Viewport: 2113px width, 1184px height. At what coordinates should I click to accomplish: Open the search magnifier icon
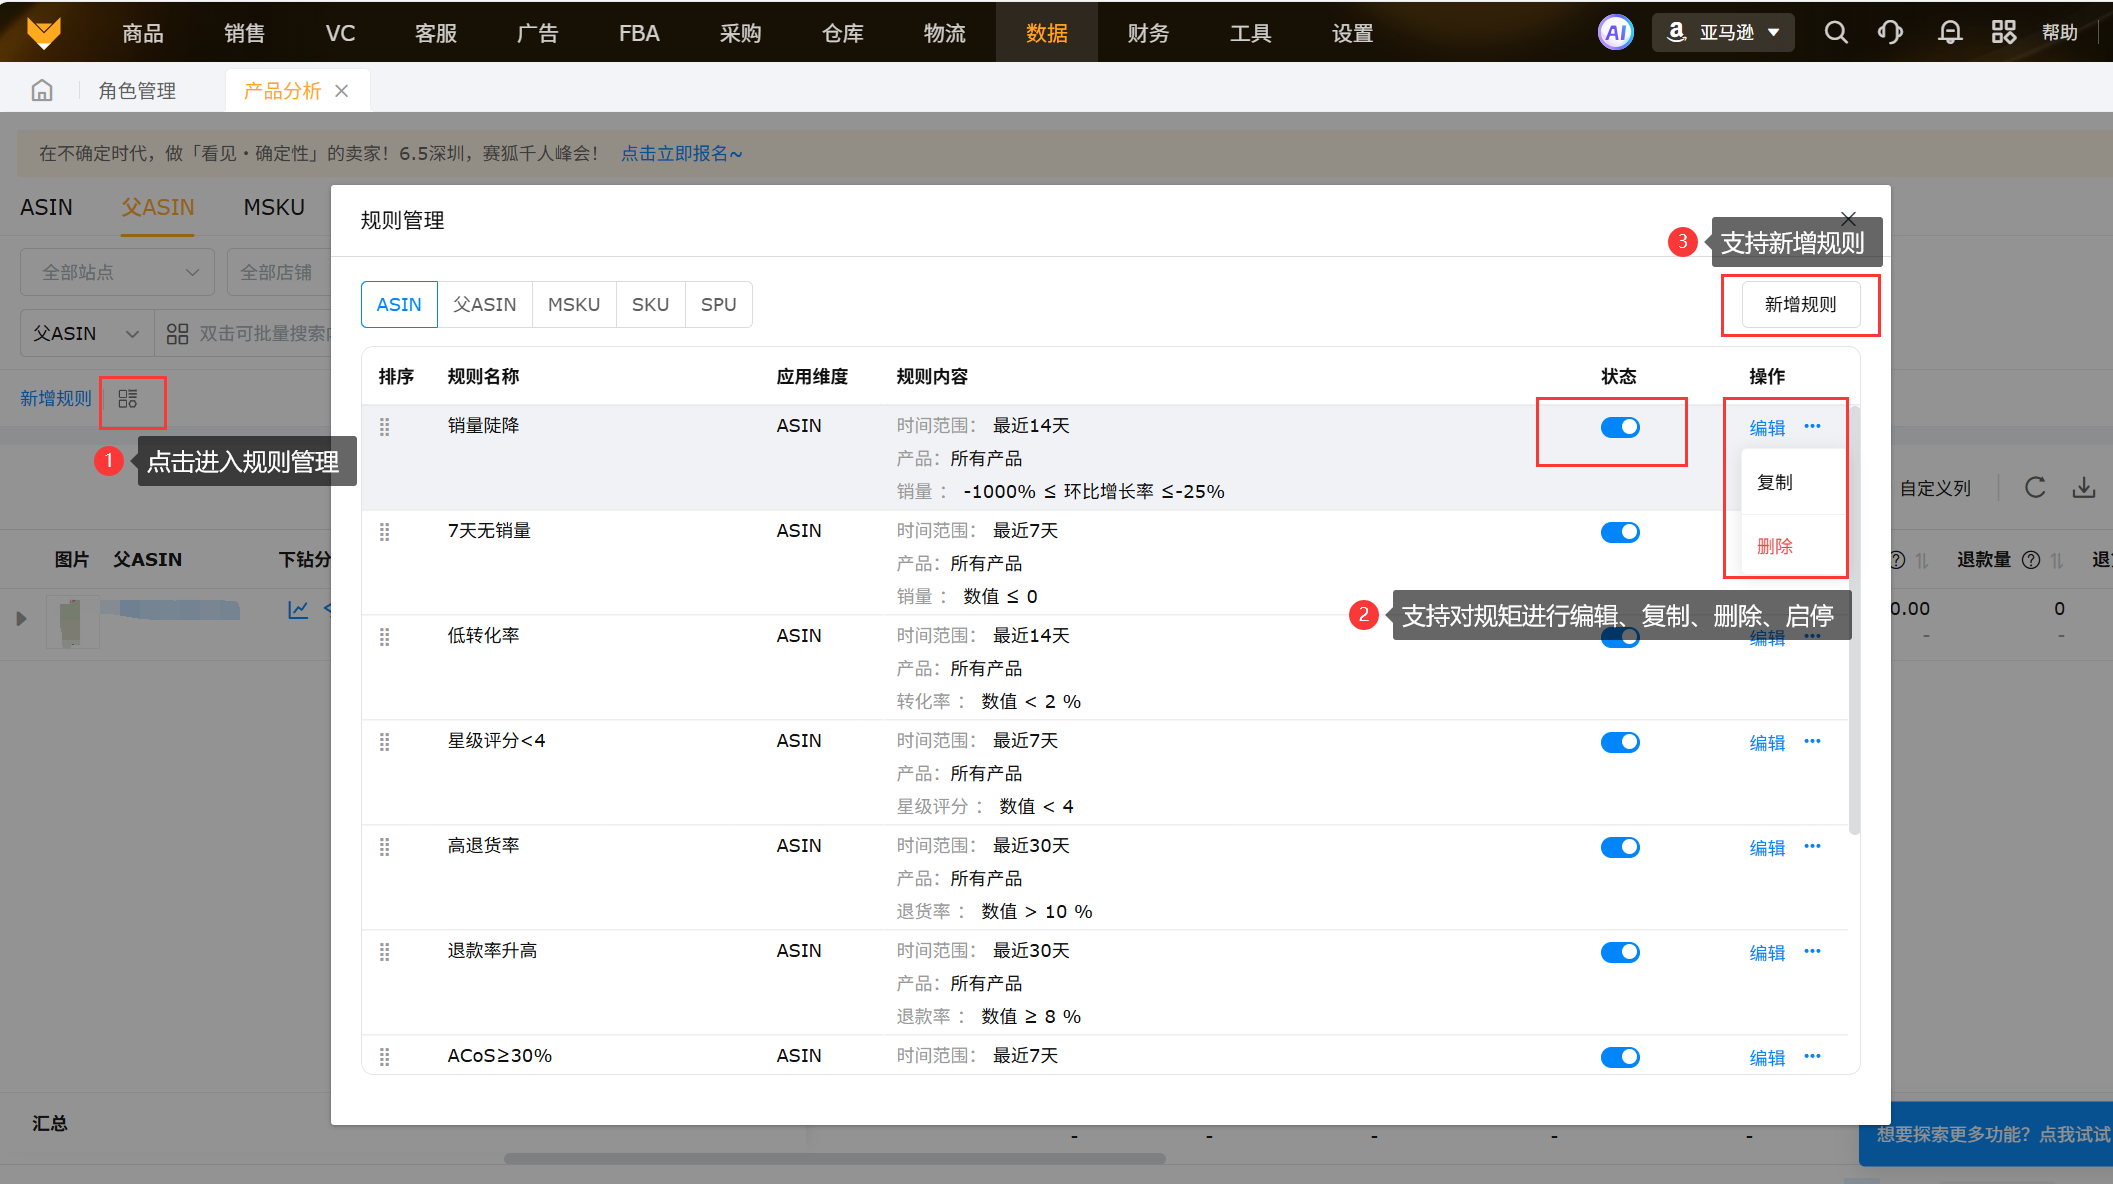pyautogui.click(x=1835, y=33)
